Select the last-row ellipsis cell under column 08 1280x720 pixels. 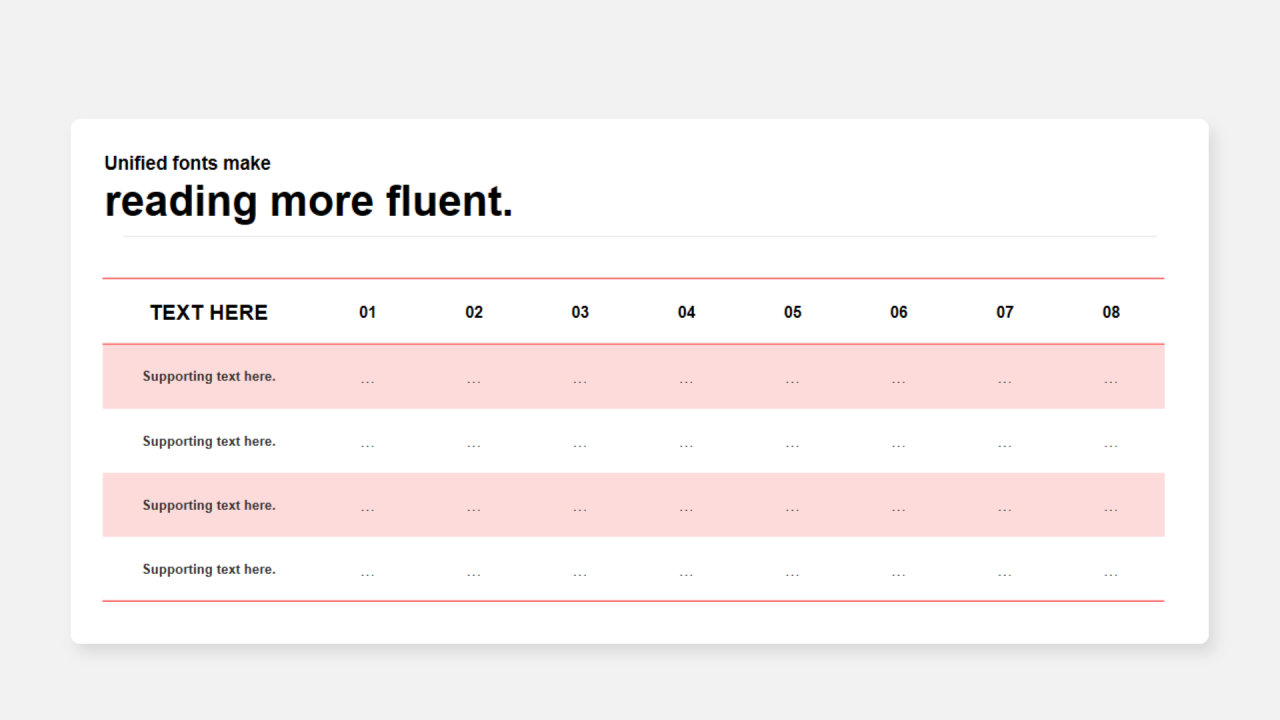point(1111,574)
